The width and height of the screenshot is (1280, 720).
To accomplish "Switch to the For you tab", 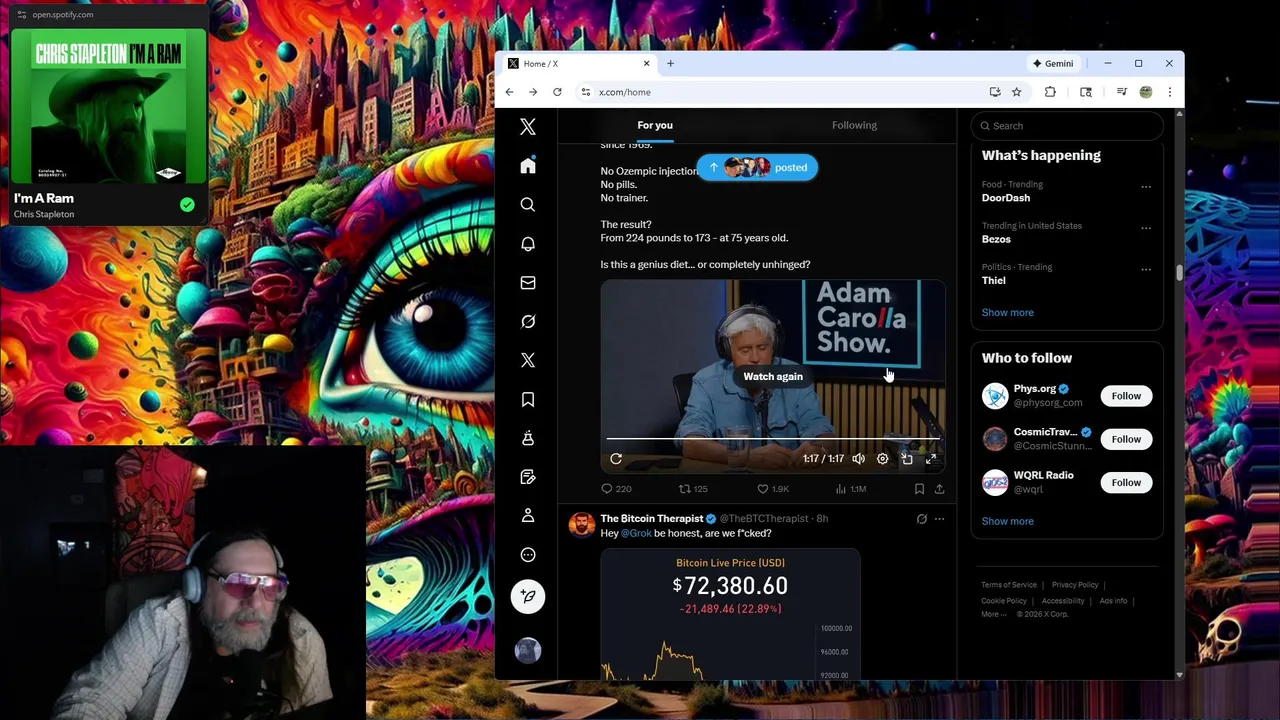I will tap(655, 125).
